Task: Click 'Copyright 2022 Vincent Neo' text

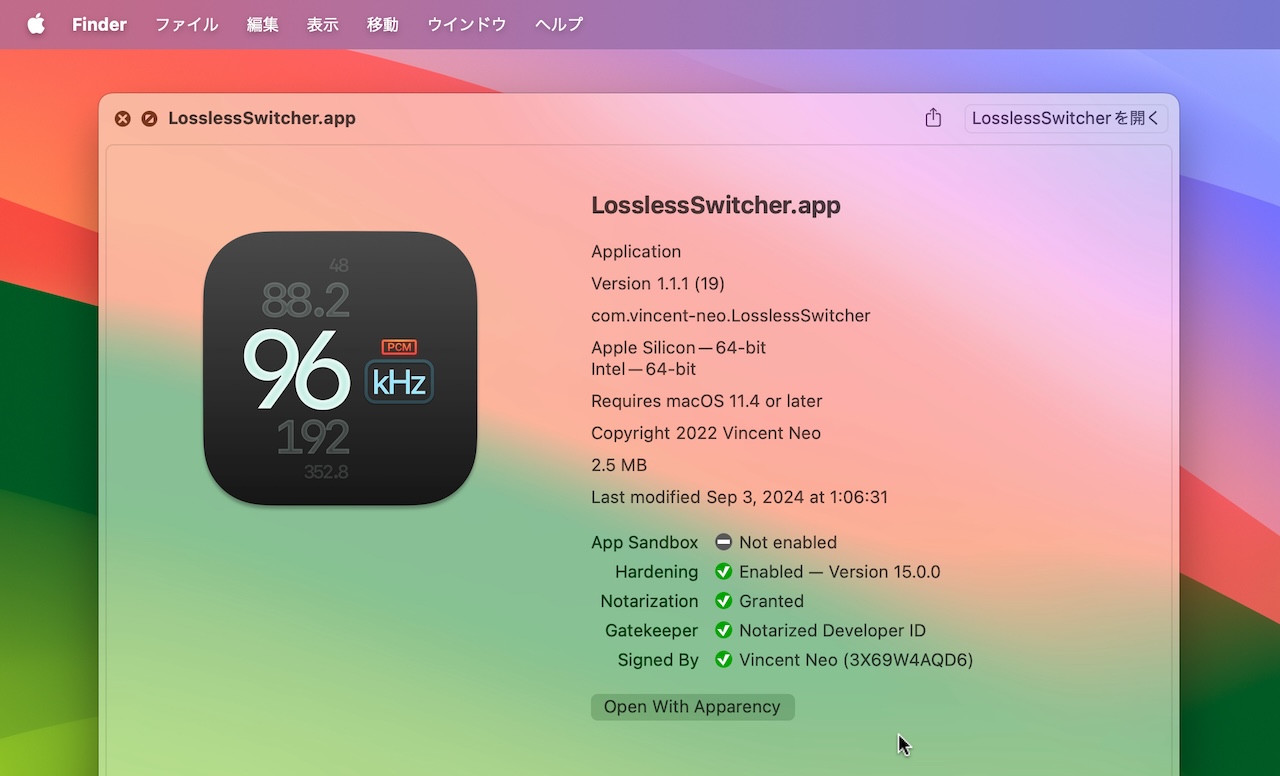Action: tap(706, 433)
